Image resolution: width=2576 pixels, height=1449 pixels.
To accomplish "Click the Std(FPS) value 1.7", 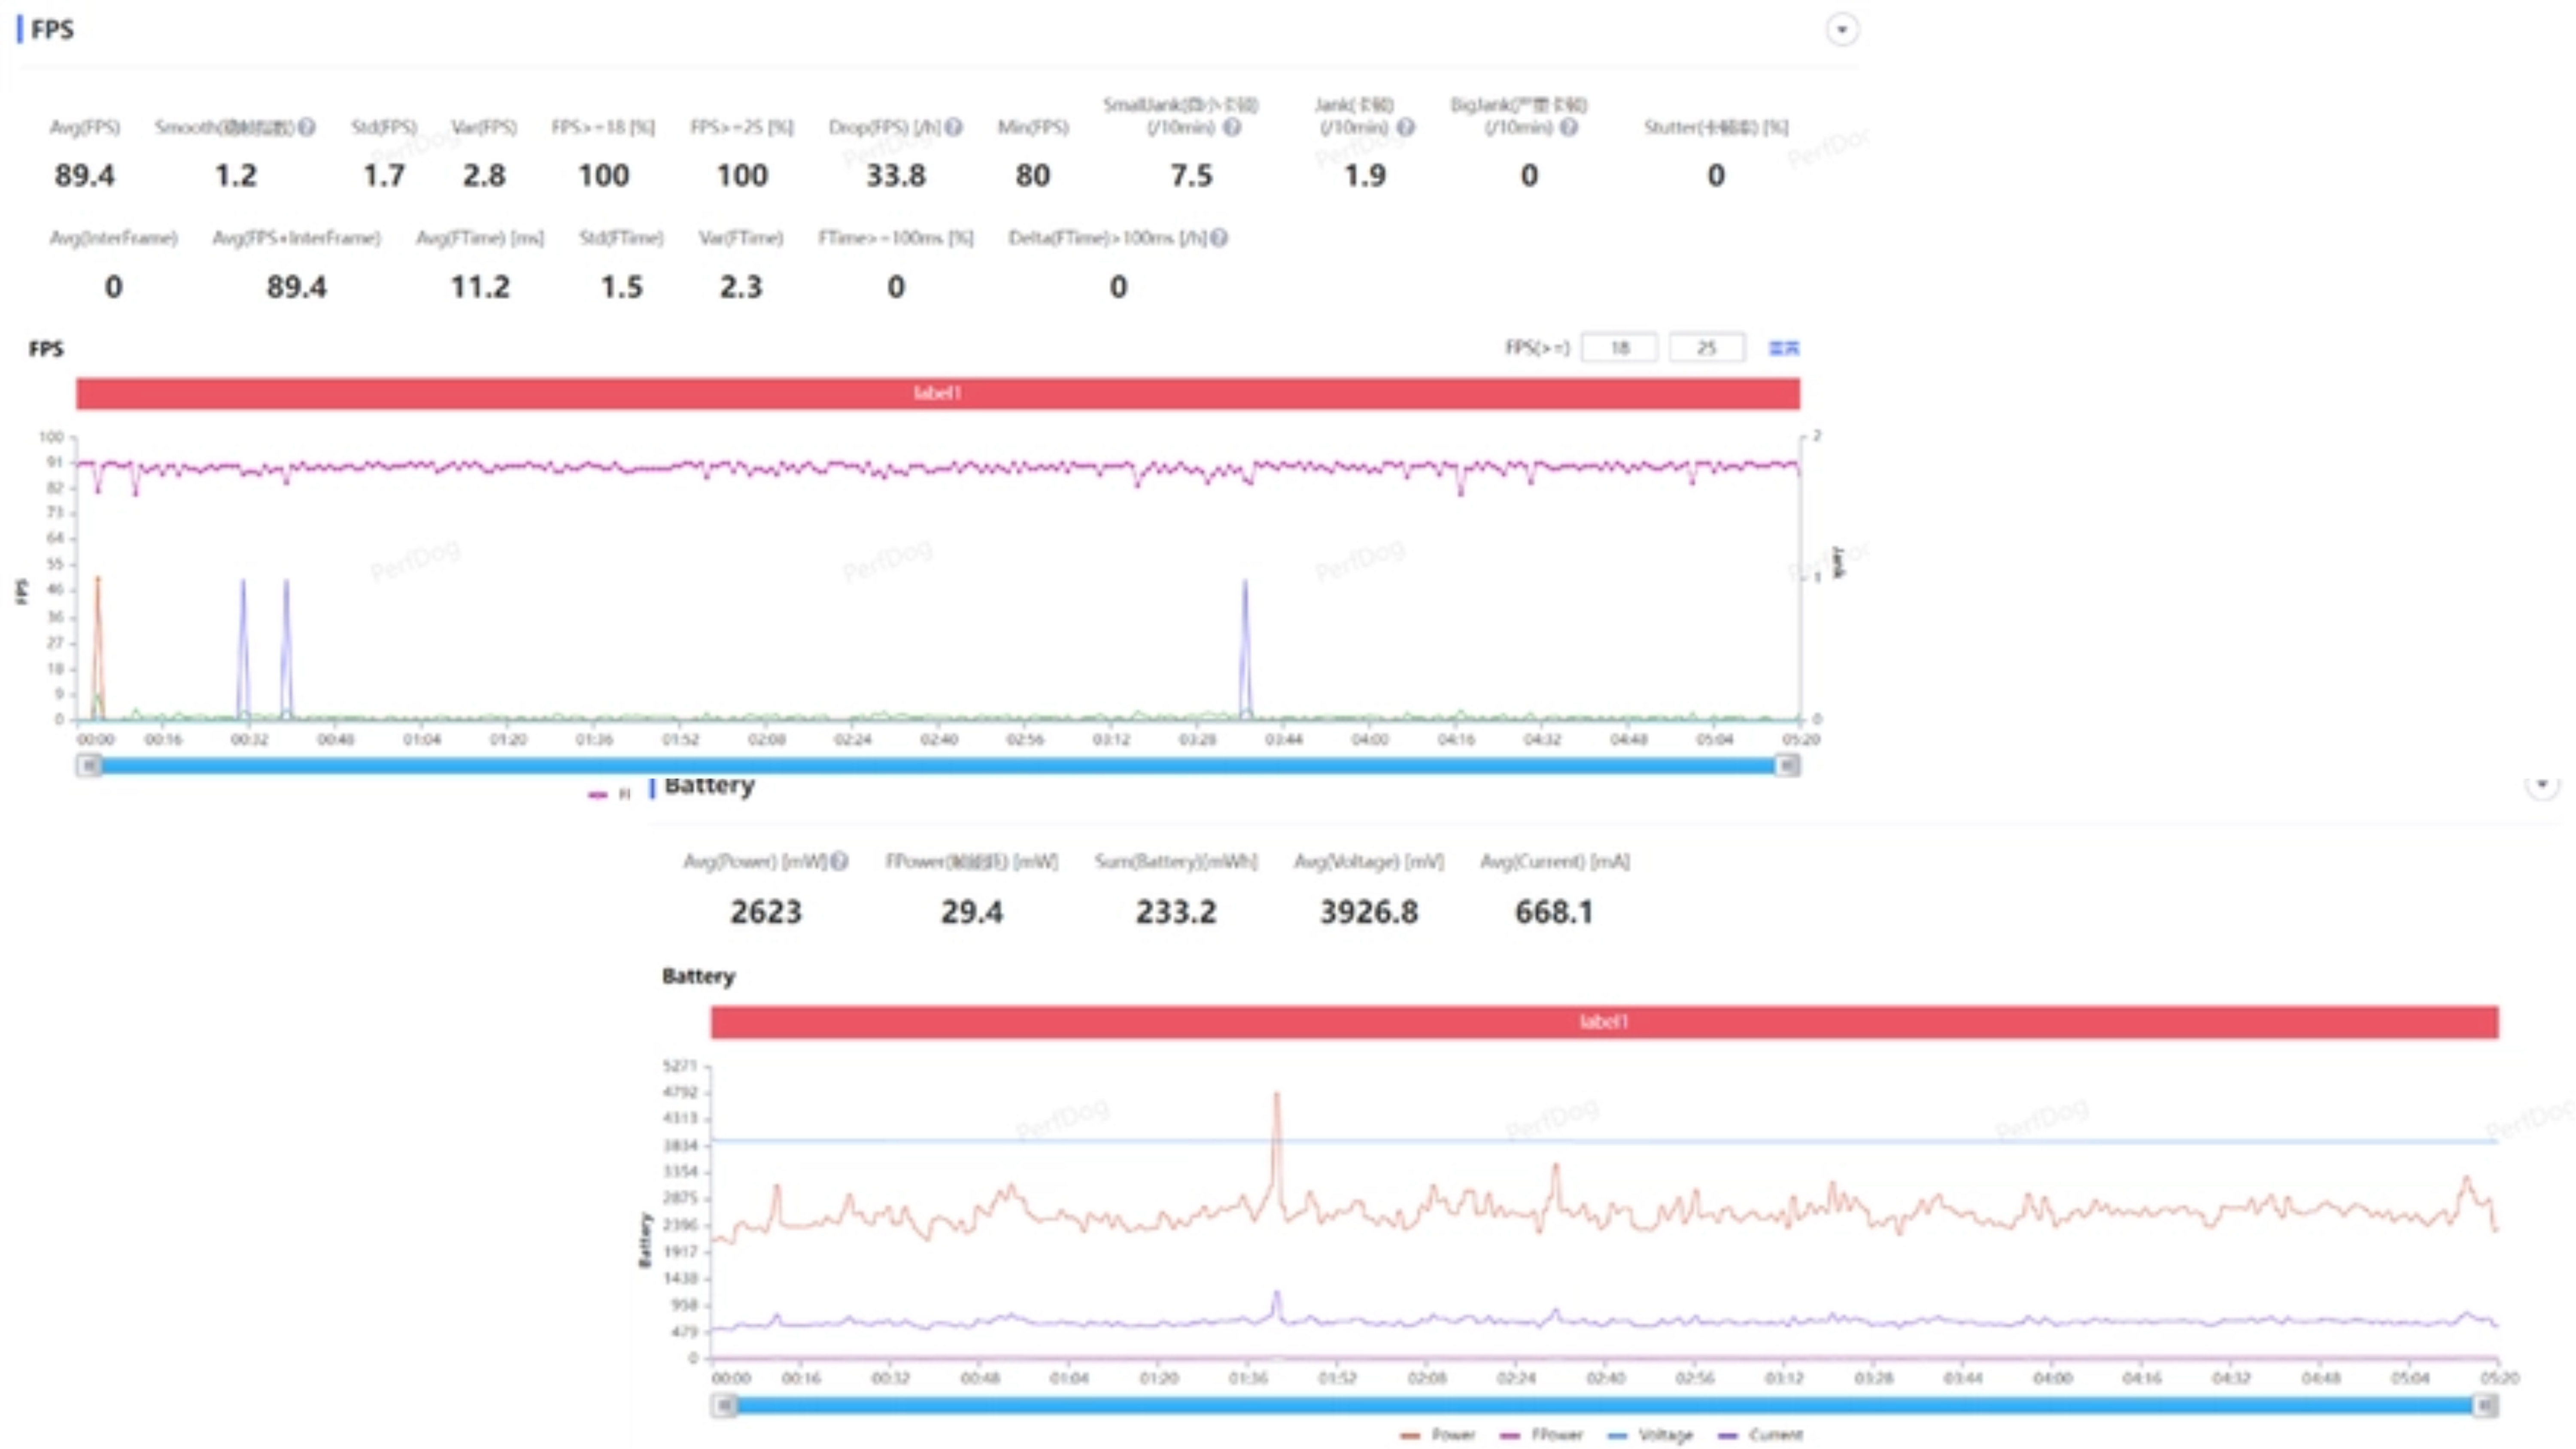I will [x=384, y=176].
